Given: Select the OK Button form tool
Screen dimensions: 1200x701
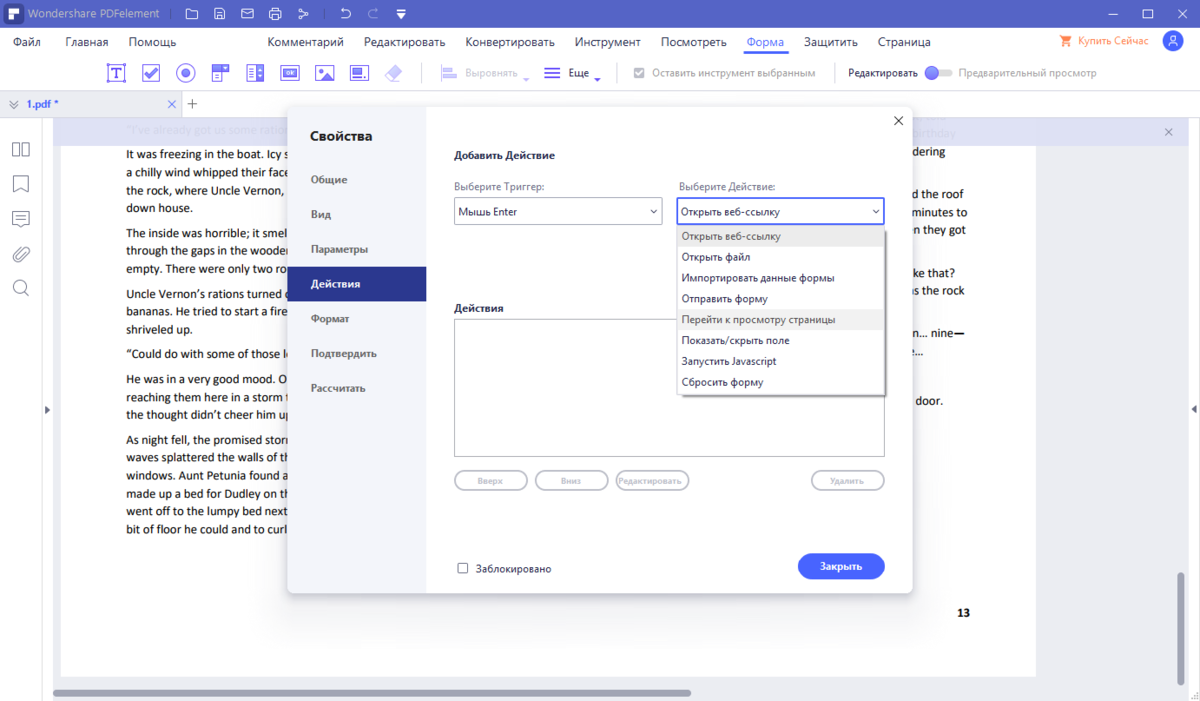Looking at the screenshot, I should pyautogui.click(x=289, y=73).
